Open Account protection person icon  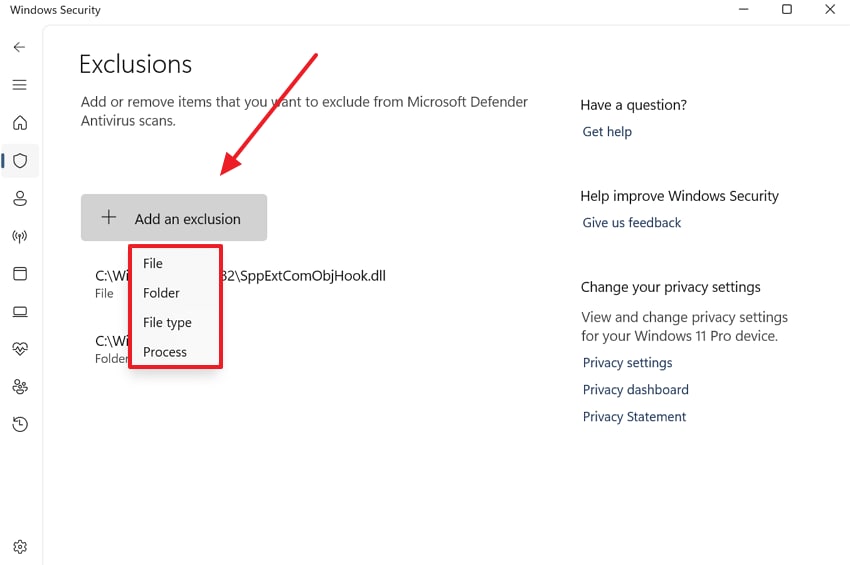click(20, 198)
